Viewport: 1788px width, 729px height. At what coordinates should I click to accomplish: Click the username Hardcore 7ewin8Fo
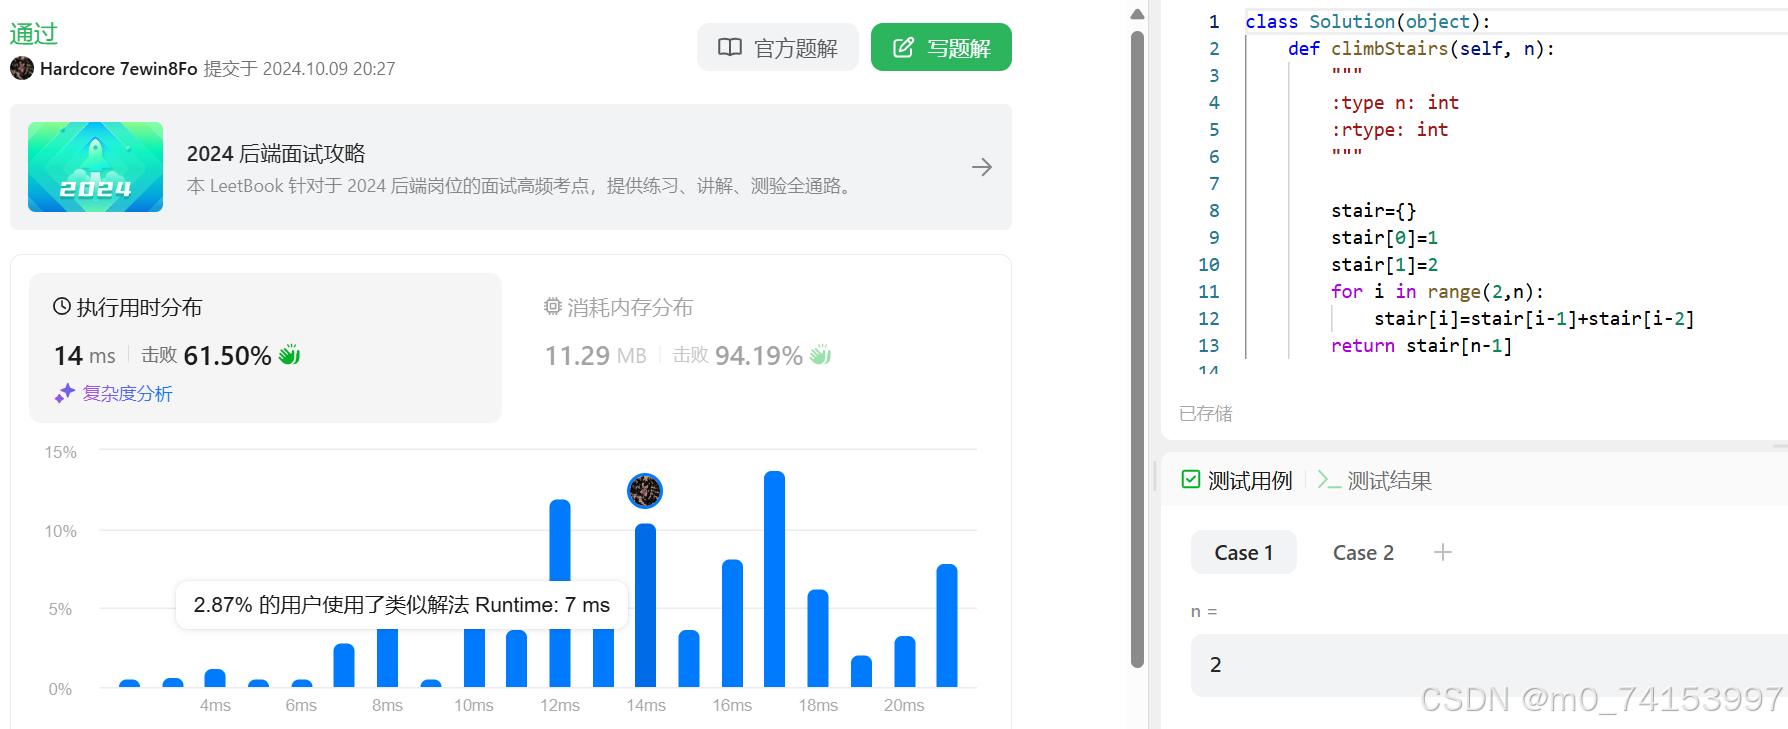(118, 69)
